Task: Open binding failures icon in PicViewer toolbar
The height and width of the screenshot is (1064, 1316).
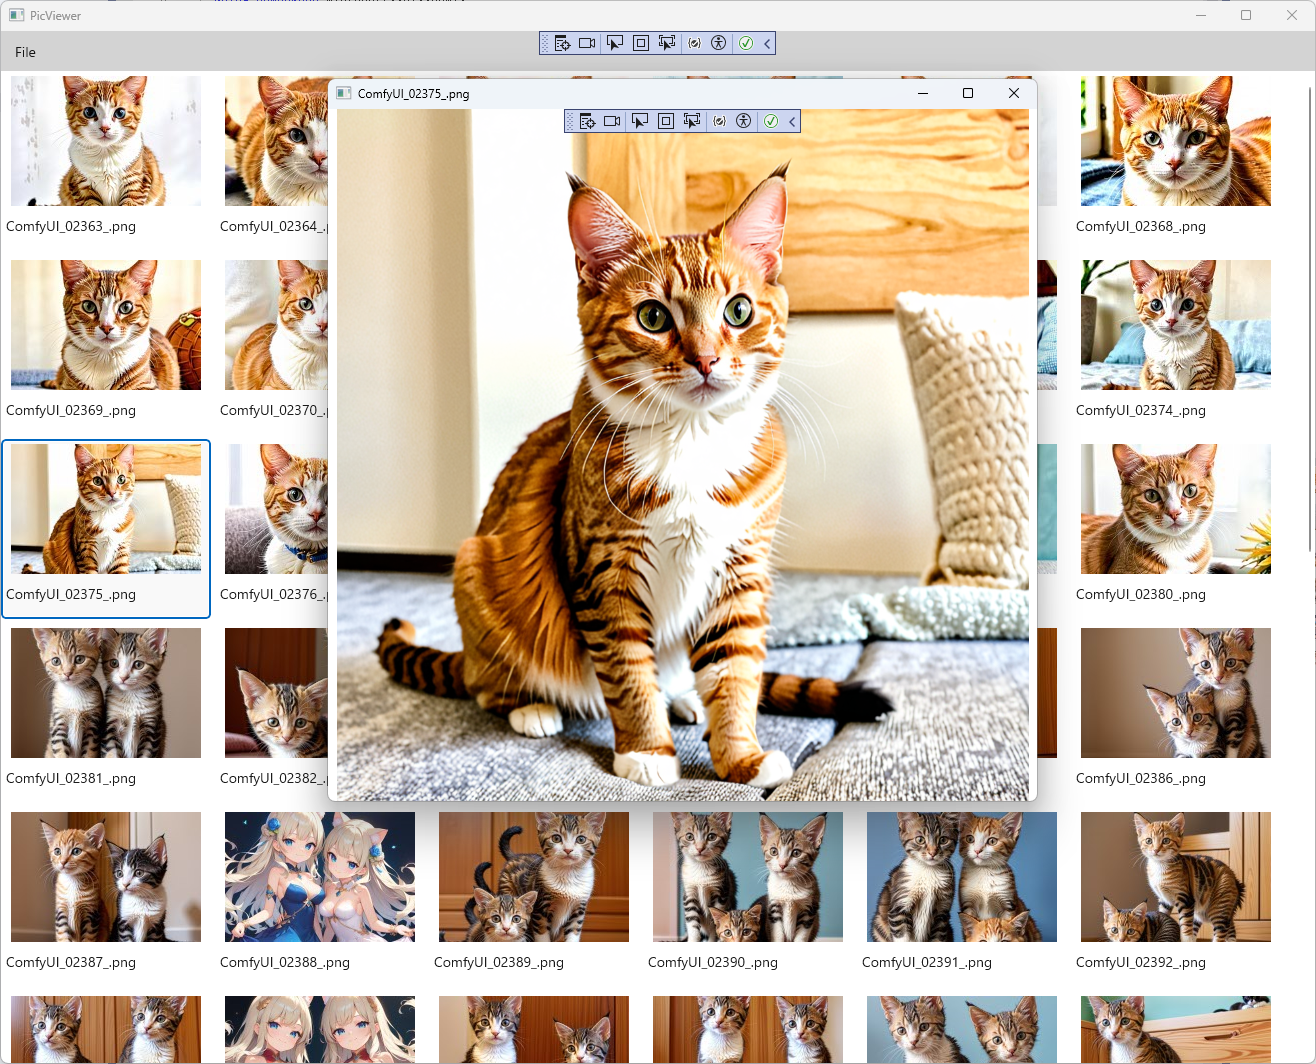Action: pos(694,43)
